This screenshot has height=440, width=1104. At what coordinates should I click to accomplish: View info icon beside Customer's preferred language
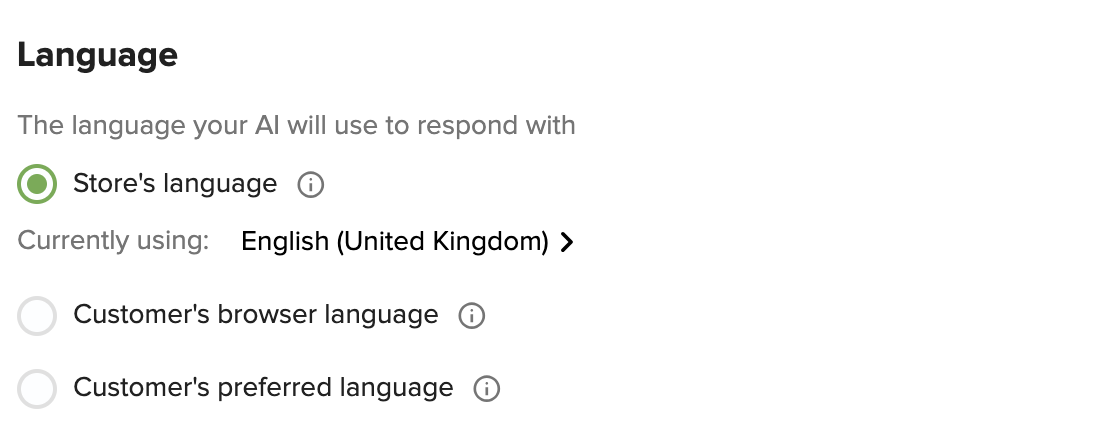click(487, 389)
